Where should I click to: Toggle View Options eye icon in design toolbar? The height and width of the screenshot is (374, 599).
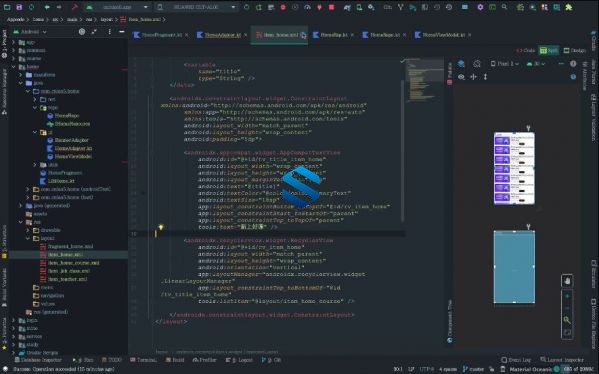click(461, 77)
